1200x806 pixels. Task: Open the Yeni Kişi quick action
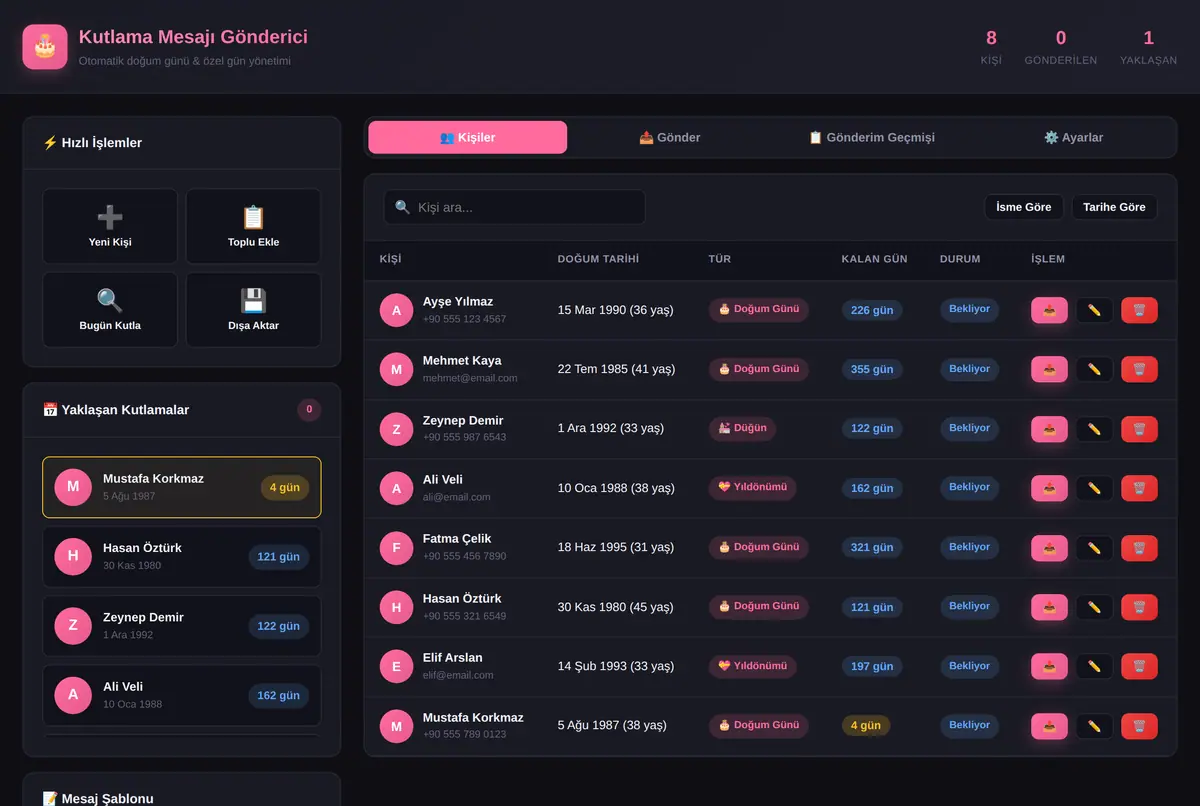pos(110,226)
